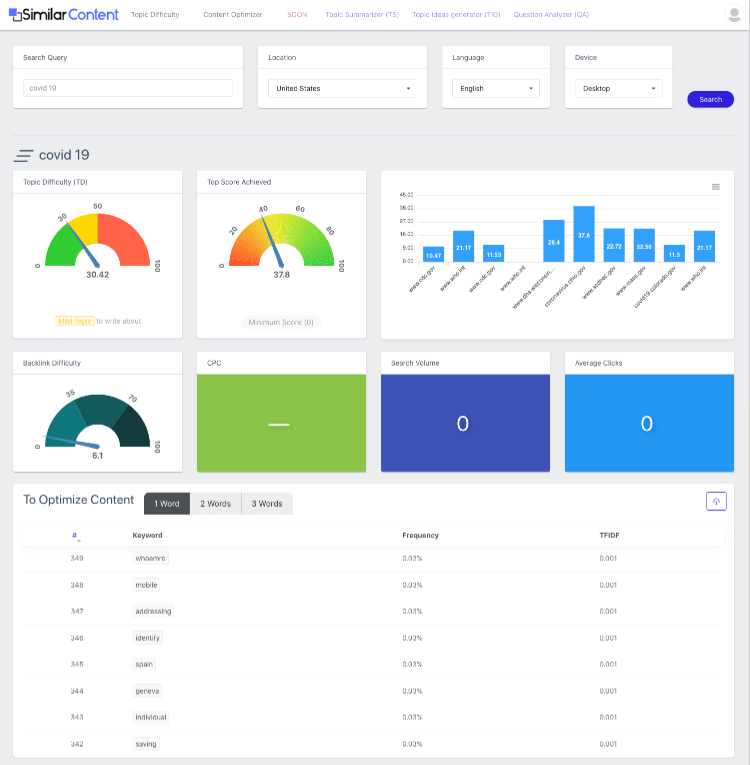The width and height of the screenshot is (750, 765).
Task: Click the chart bar labeled 22.56
Action: 644,245
